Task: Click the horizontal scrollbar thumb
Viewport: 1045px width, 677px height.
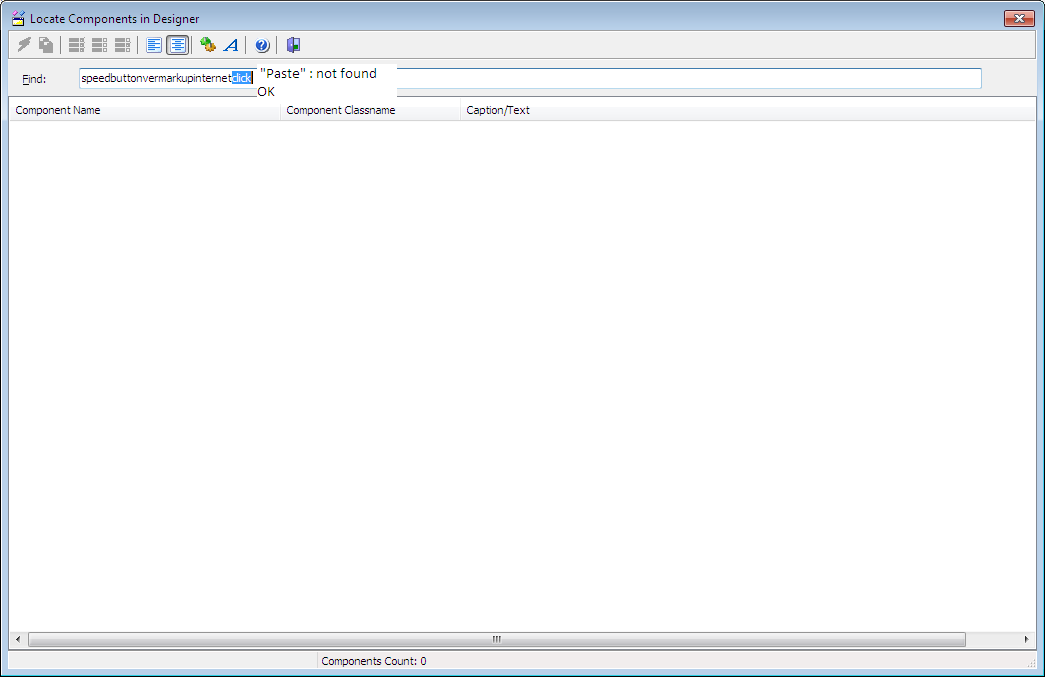Action: [x=497, y=639]
